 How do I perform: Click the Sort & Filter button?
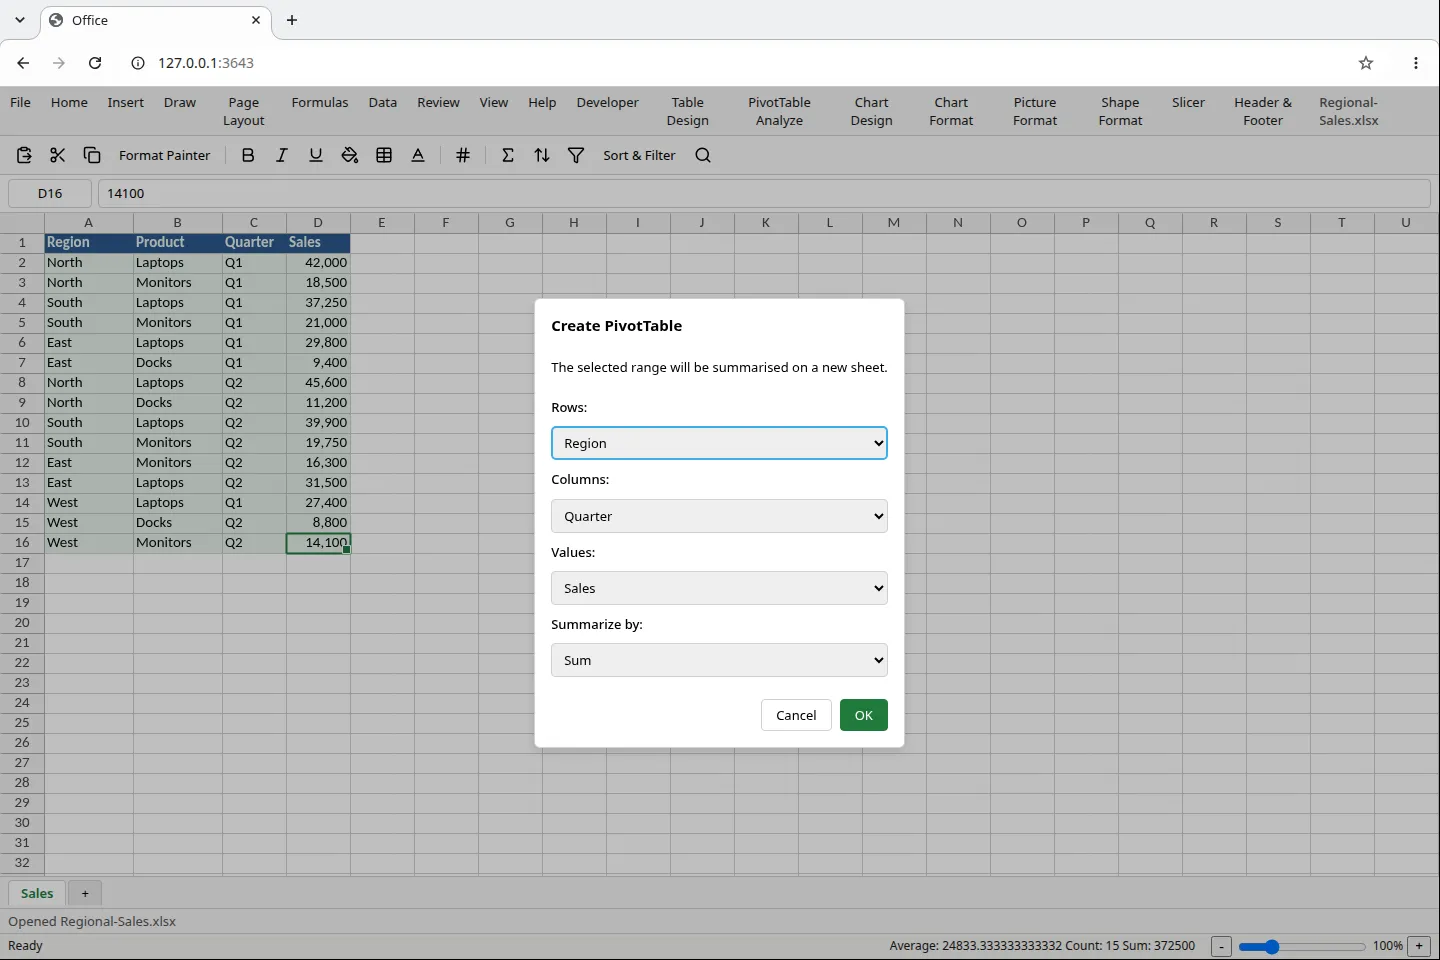639,155
